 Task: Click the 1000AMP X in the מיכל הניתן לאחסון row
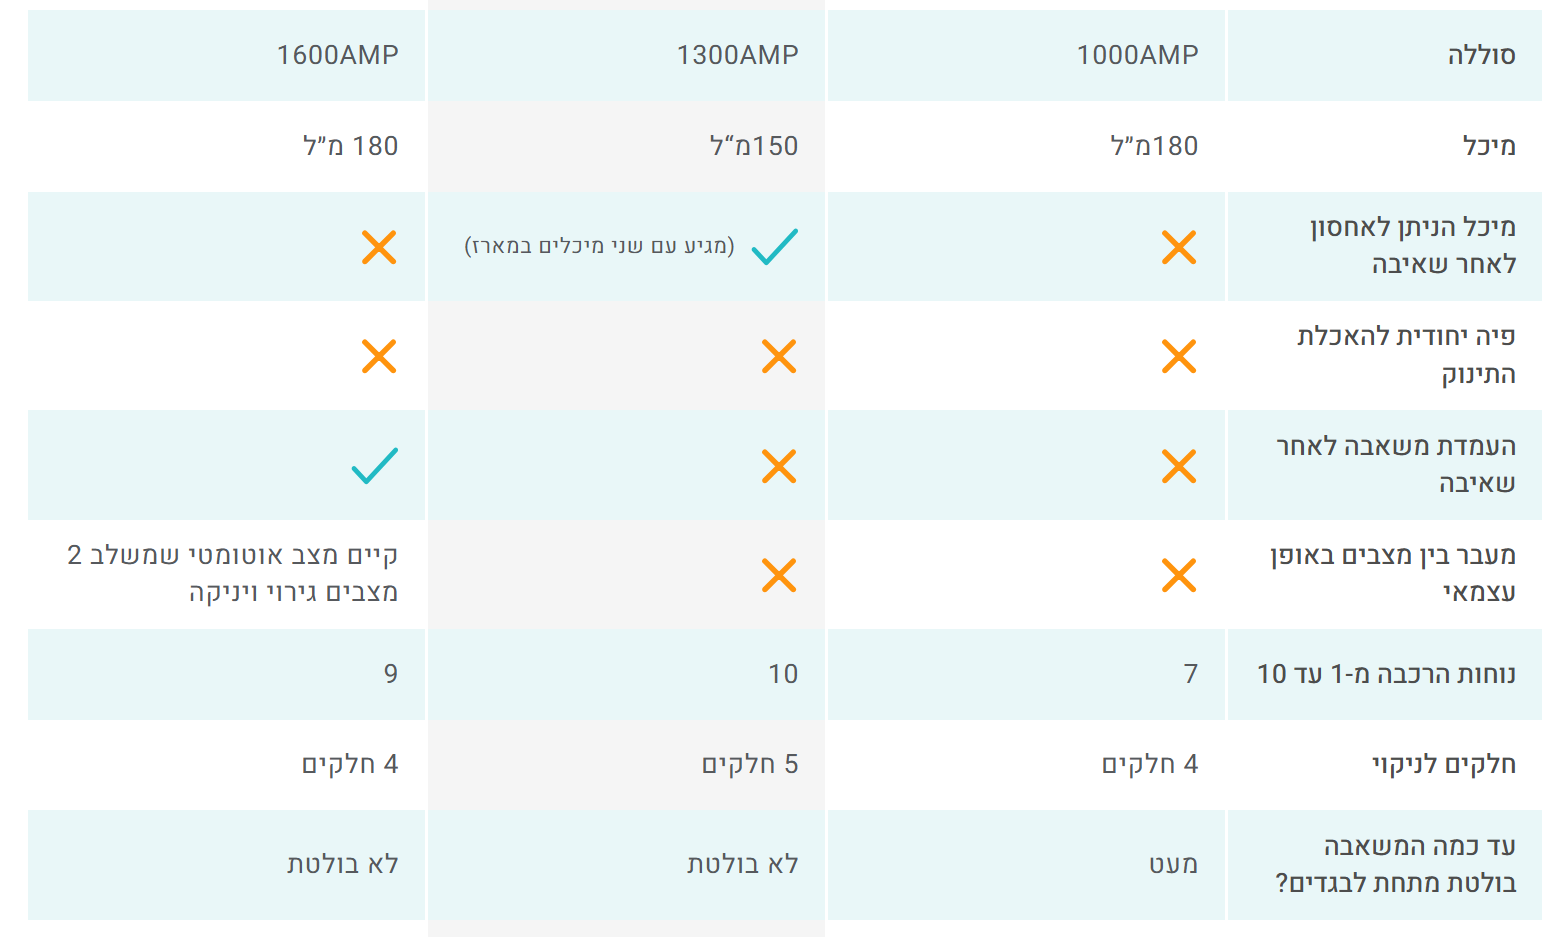(x=1179, y=247)
